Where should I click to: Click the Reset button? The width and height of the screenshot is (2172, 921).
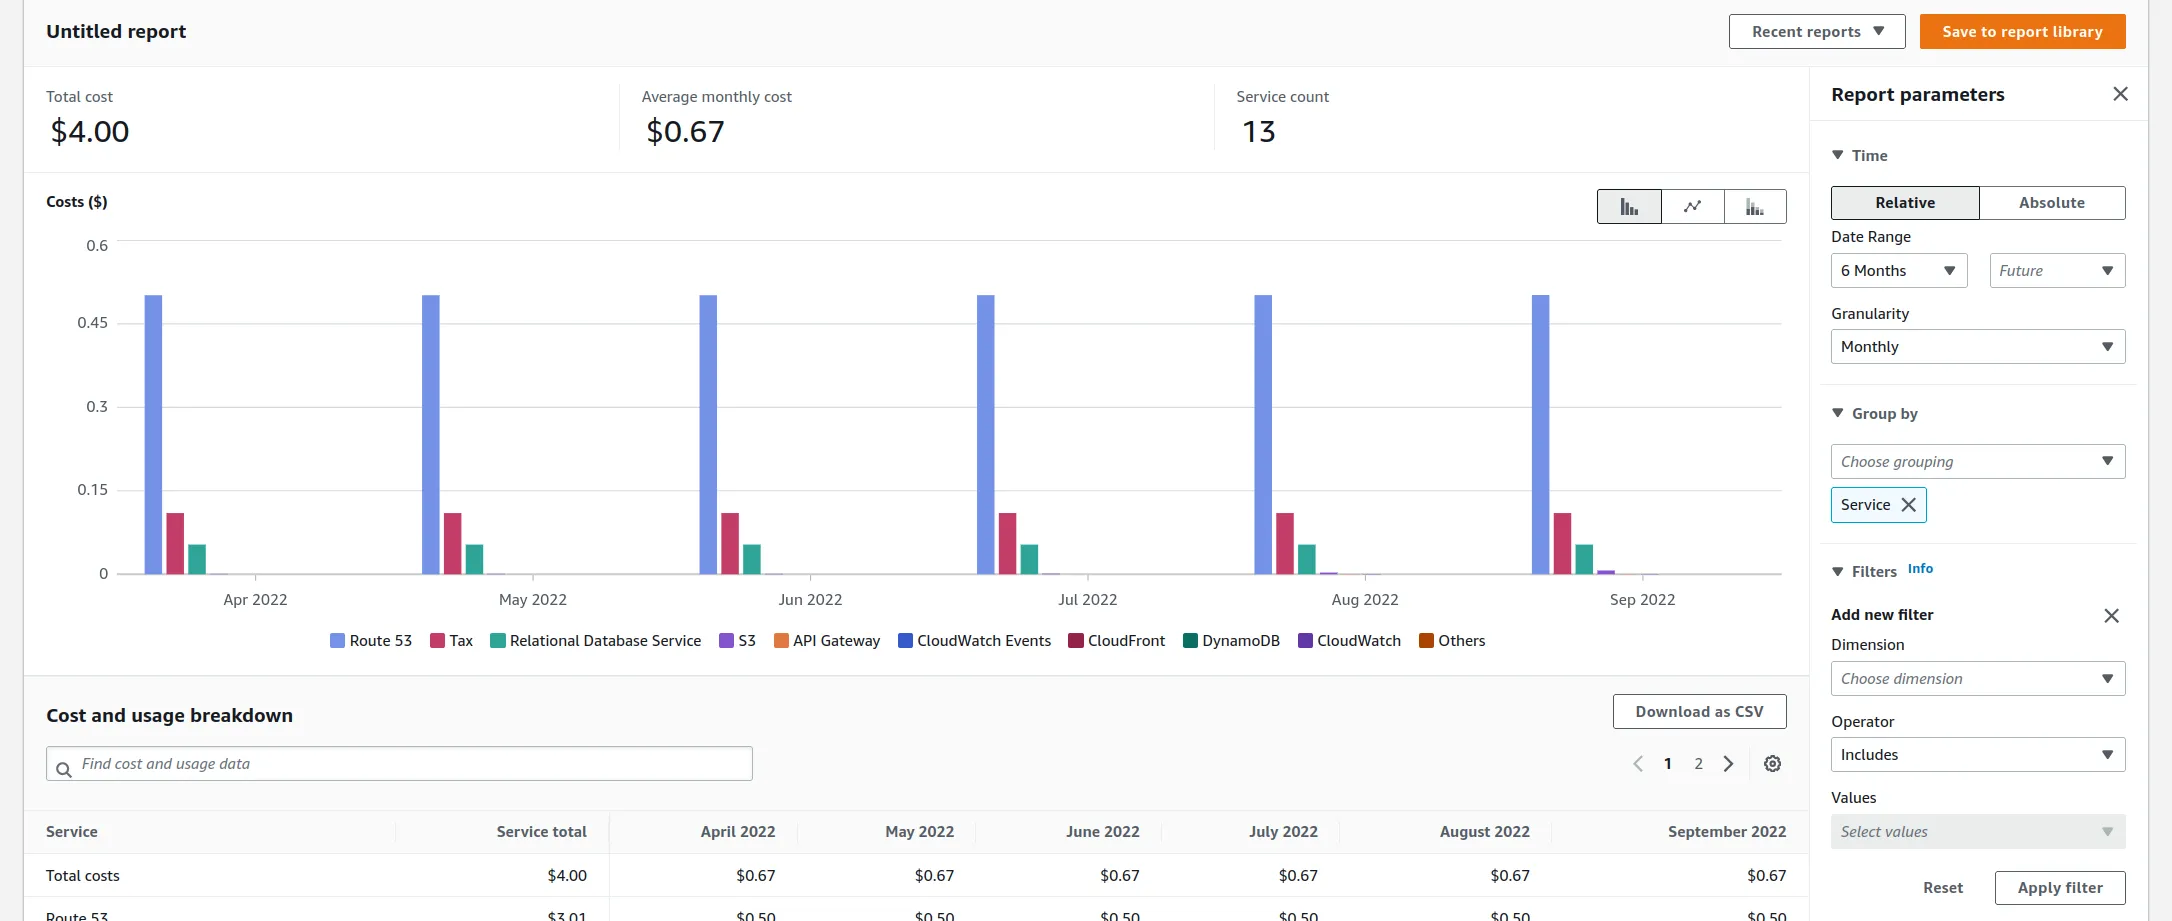(1942, 888)
